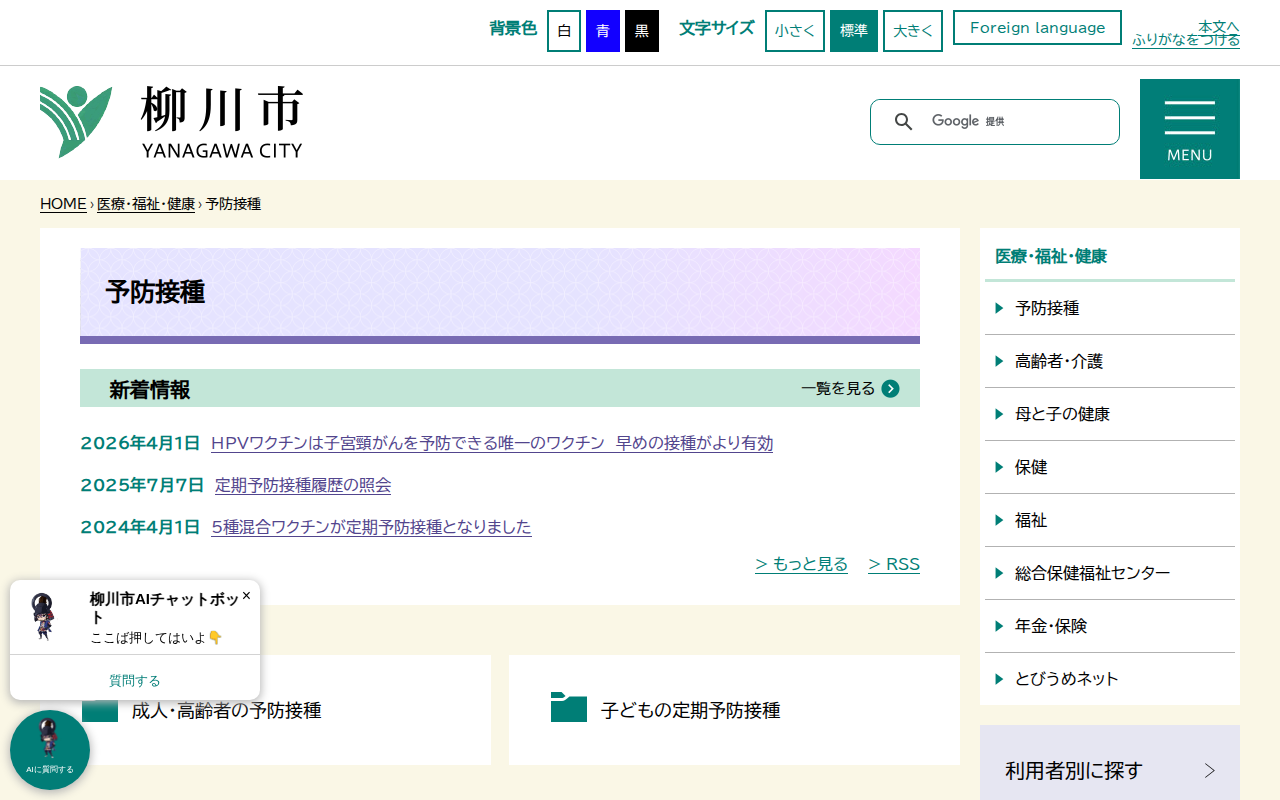Image resolution: width=1280 pixels, height=800 pixels.
Task: Click folder icon beside 成人・高齢者の予防接種
Action: pos(99,710)
